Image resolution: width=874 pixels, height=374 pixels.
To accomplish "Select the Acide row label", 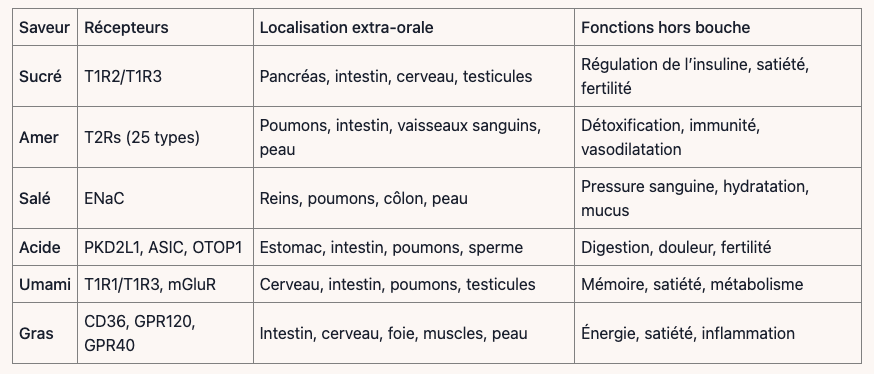I will (40, 247).
